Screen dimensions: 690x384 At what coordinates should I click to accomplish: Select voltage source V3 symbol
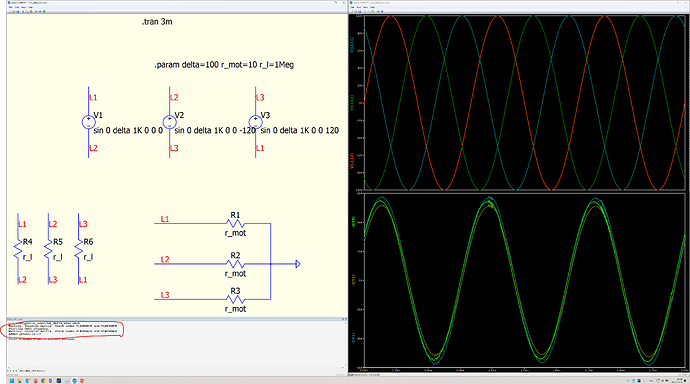[256, 122]
